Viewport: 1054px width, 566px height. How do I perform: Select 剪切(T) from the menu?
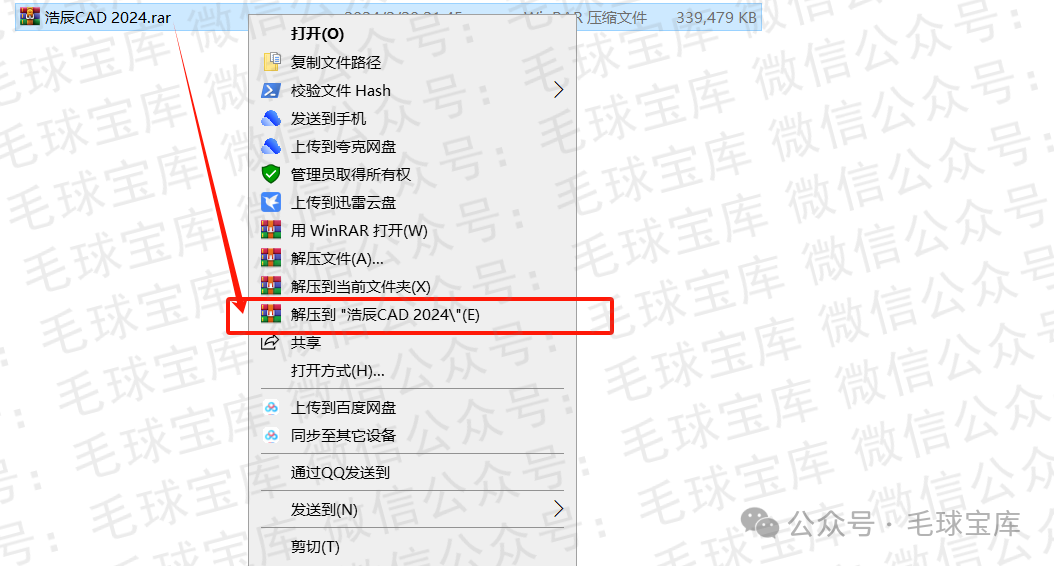tap(412, 547)
